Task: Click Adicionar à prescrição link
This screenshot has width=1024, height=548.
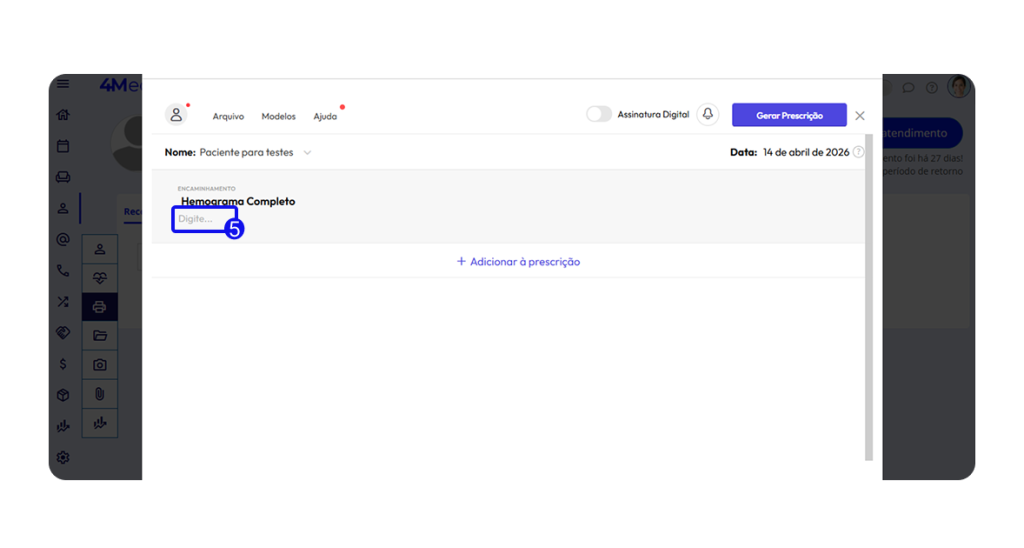Action: 518,262
